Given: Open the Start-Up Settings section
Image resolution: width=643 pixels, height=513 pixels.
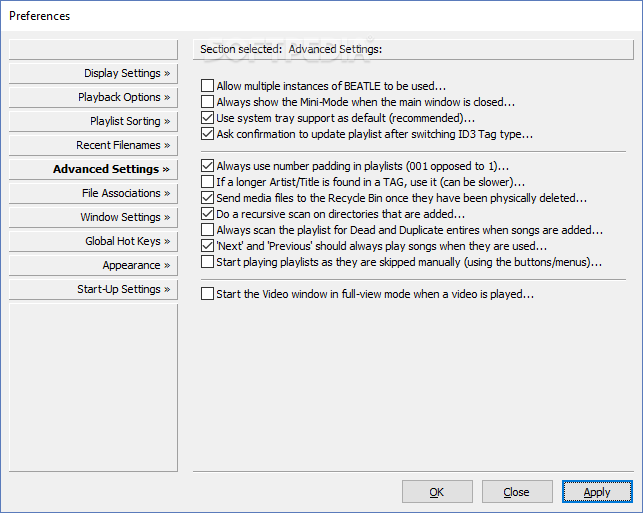Looking at the screenshot, I should pyautogui.click(x=93, y=289).
